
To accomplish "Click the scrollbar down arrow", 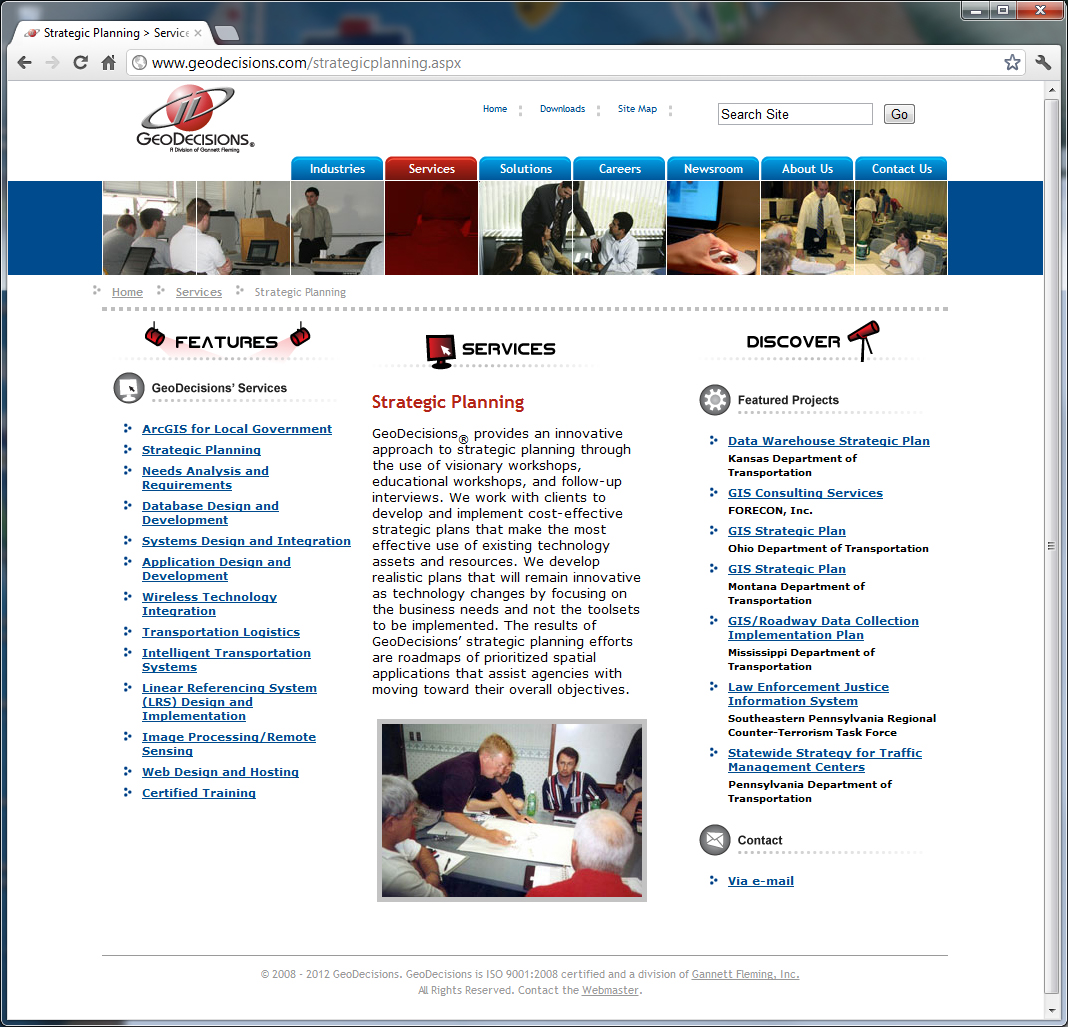I will [1051, 1010].
